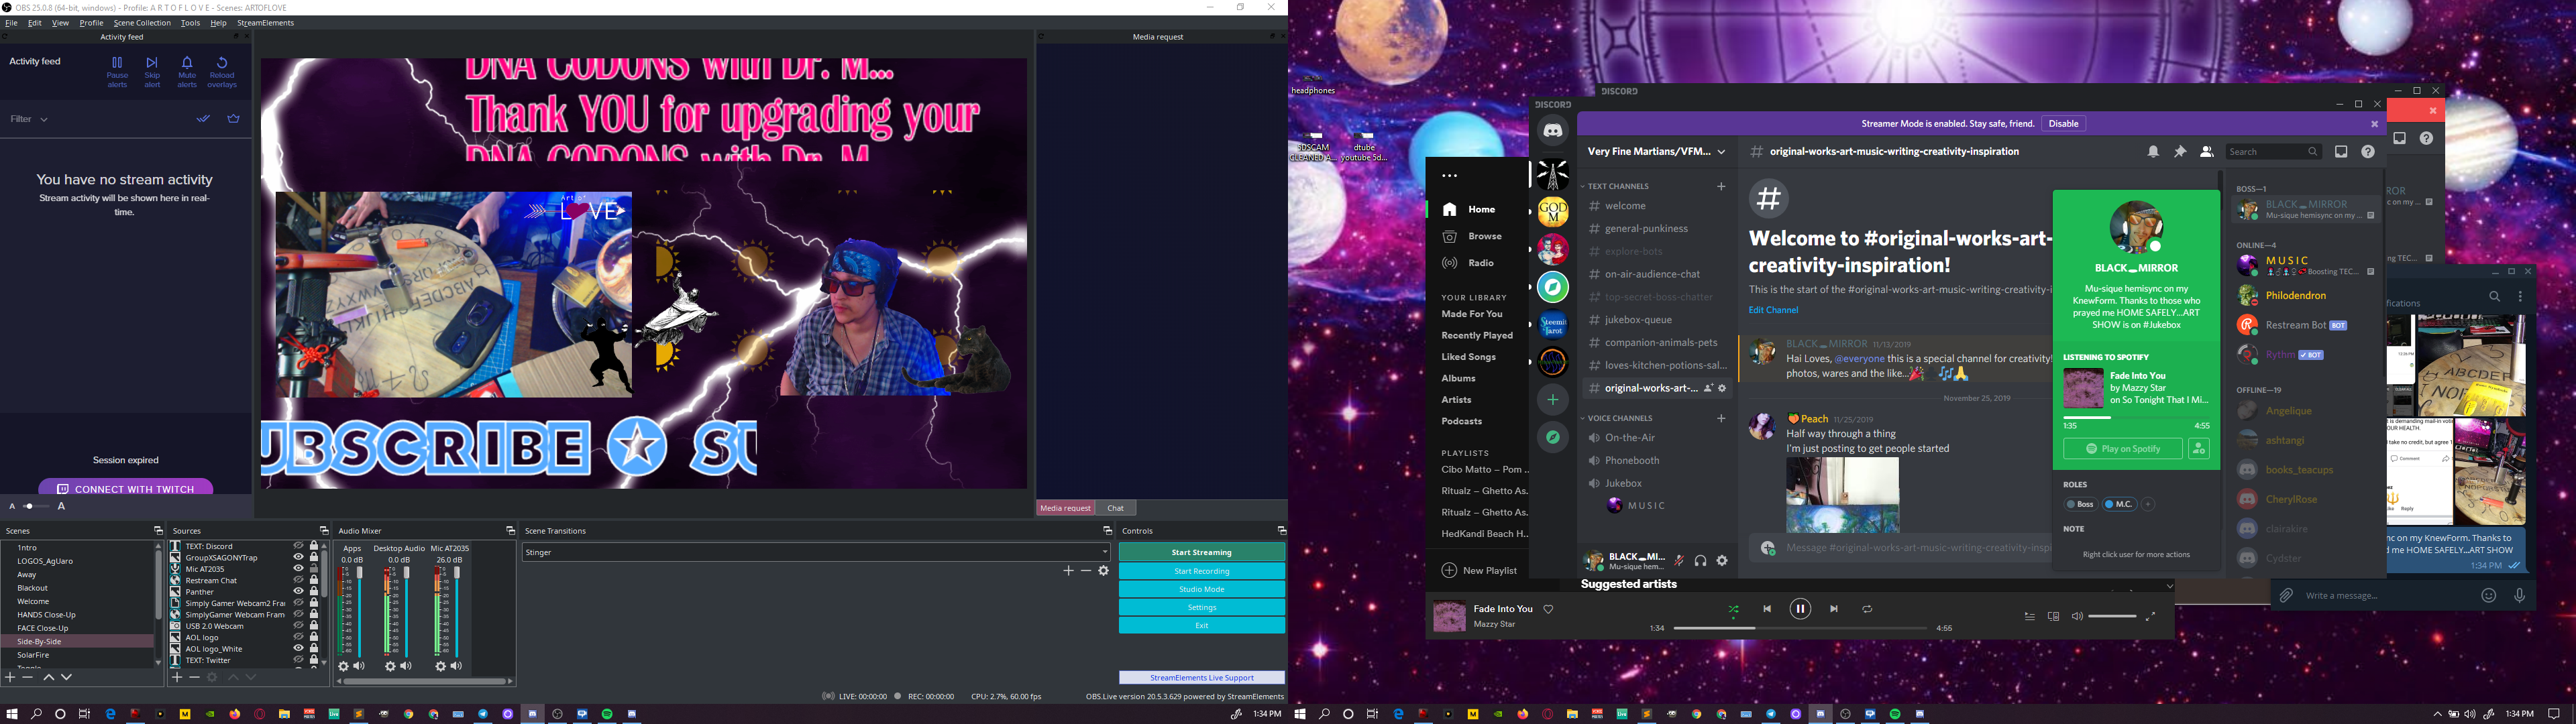This screenshot has width=2576, height=724.
Task: Show pinned messages in Discord
Action: pos(2180,152)
